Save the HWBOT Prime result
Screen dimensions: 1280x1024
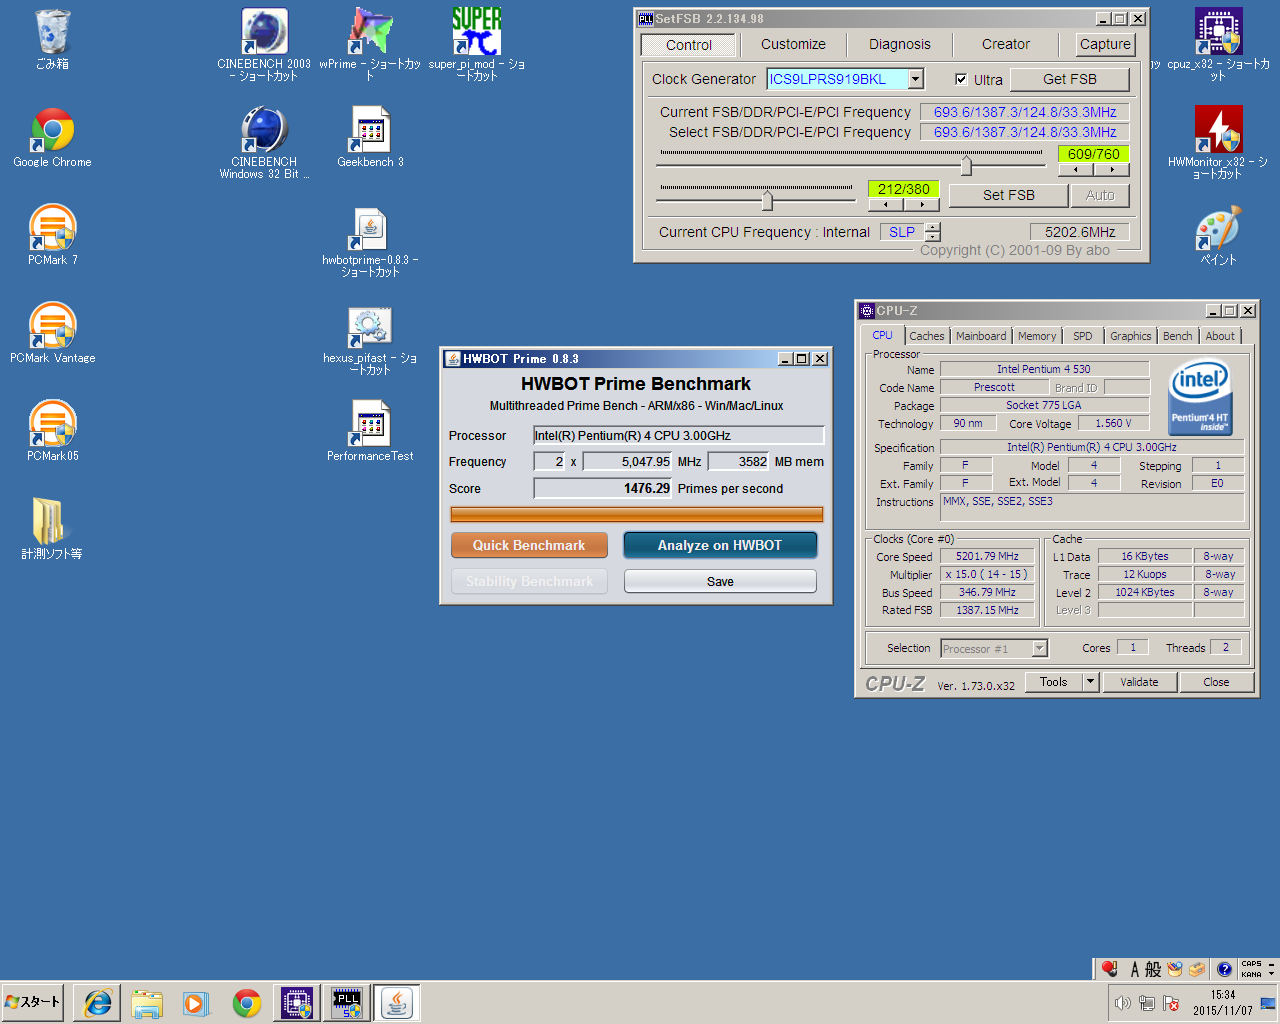[x=720, y=581]
